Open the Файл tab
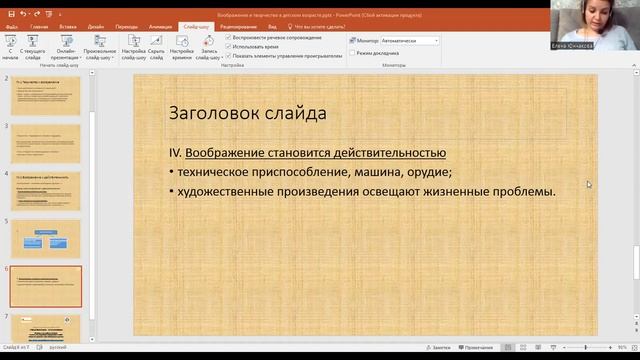The width and height of the screenshot is (640, 360). coord(12,27)
